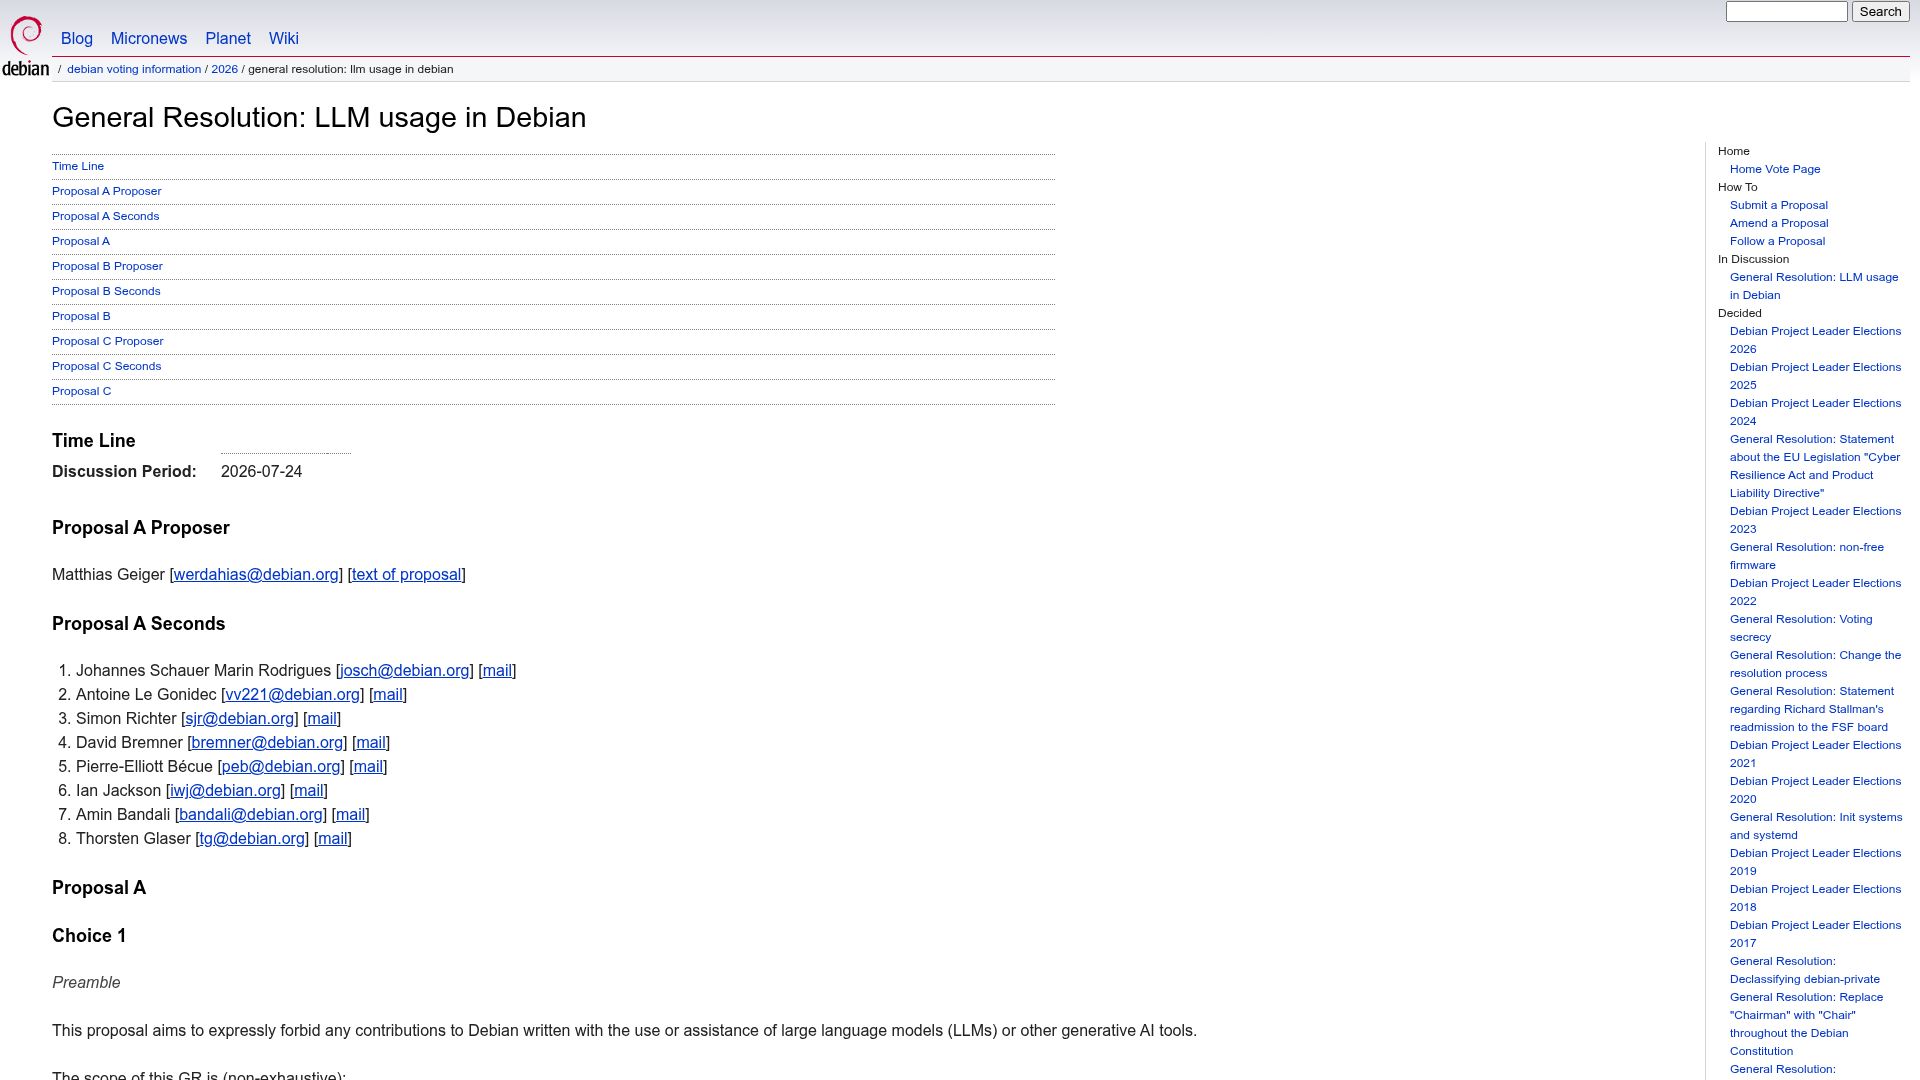Open mail link for David Bremner
Image resolution: width=1920 pixels, height=1080 pixels.
371,742
